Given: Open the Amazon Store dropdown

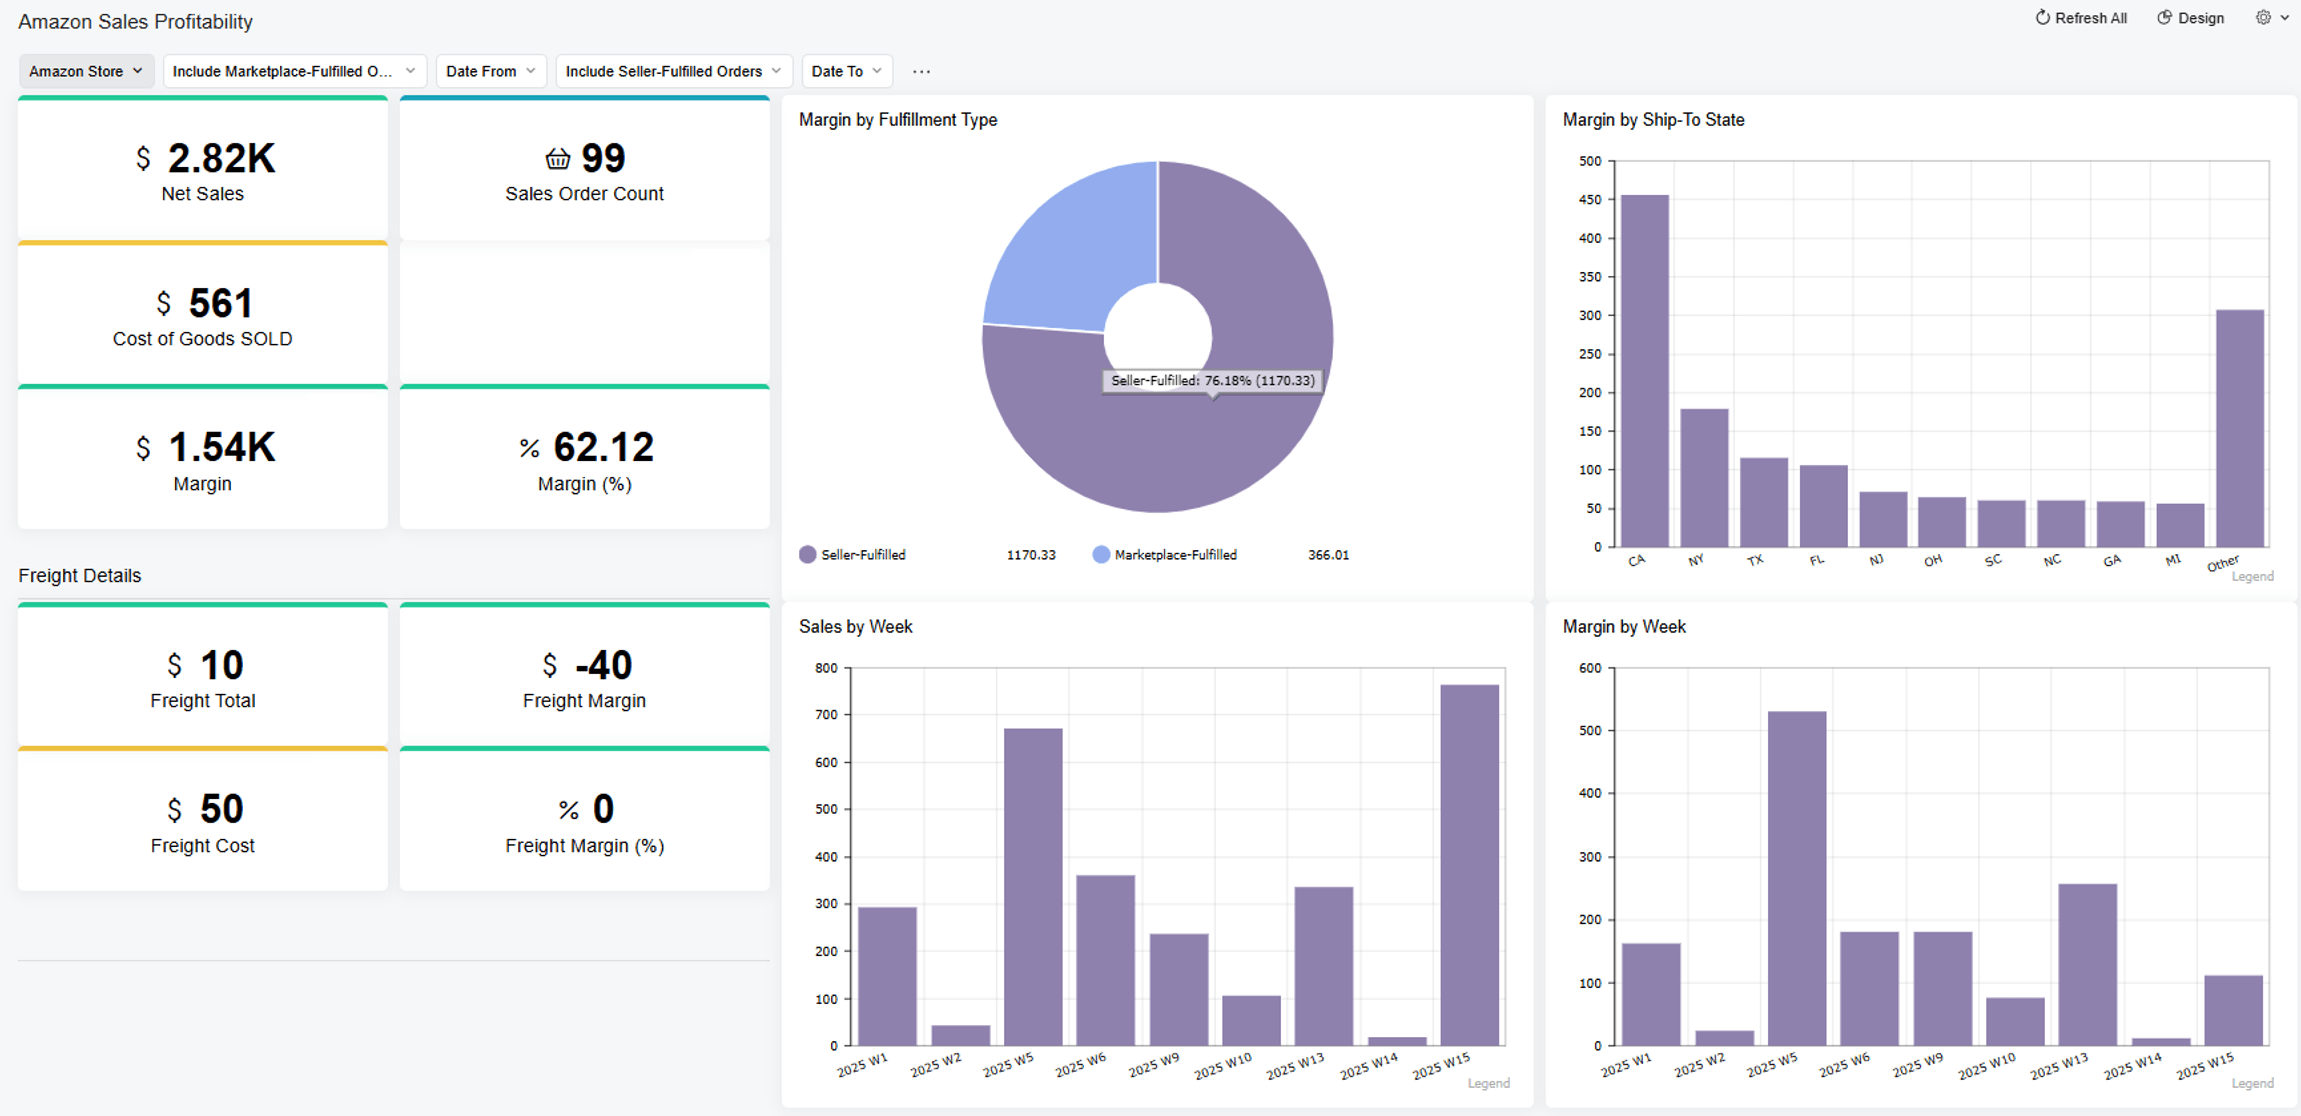Looking at the screenshot, I should point(86,70).
